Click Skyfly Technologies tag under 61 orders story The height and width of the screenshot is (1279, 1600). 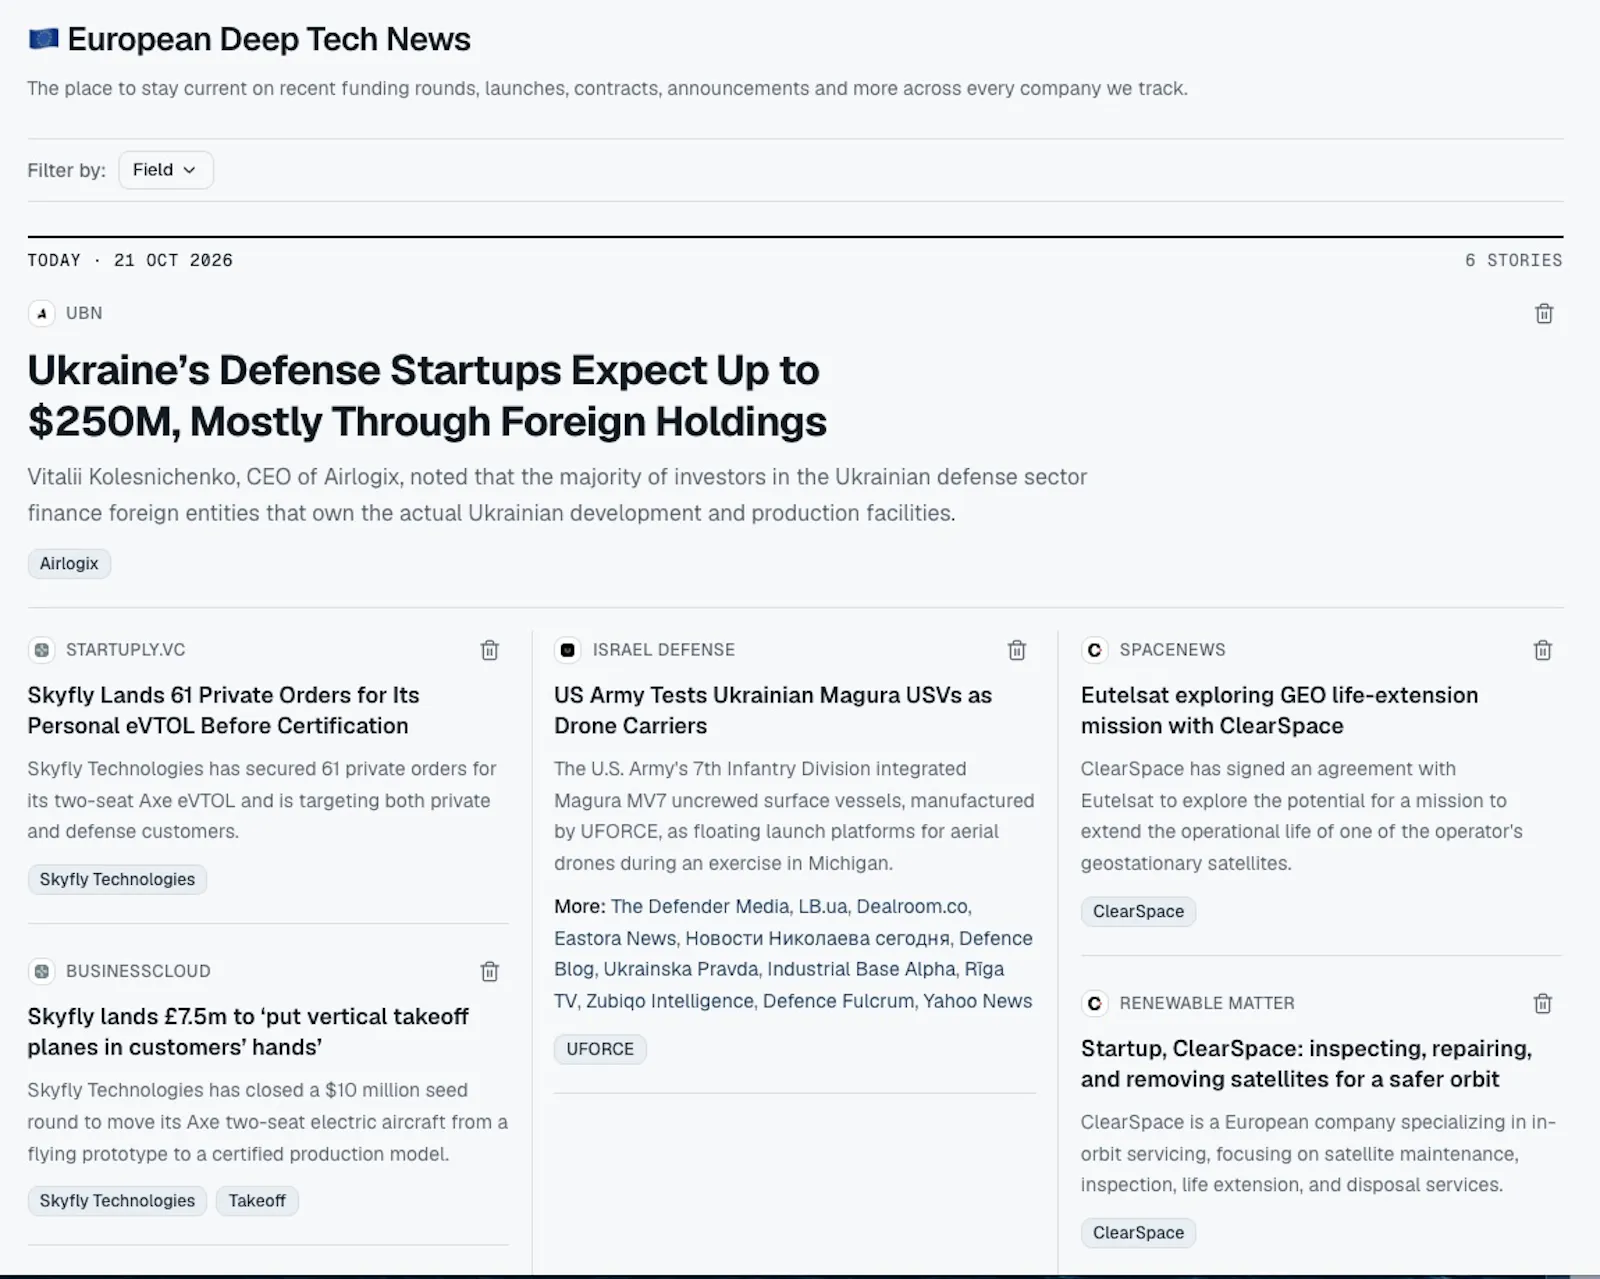click(117, 879)
